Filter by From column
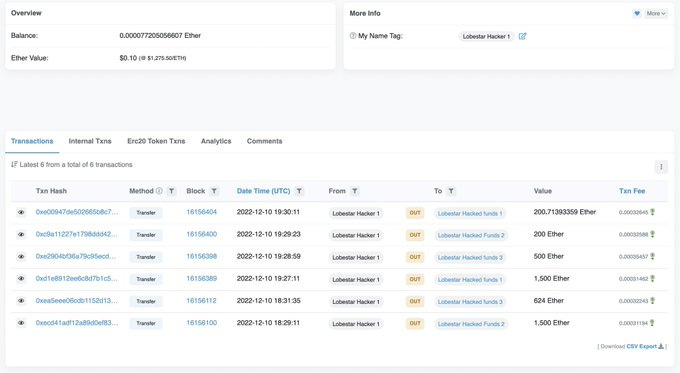The height and width of the screenshot is (373, 680). (355, 191)
